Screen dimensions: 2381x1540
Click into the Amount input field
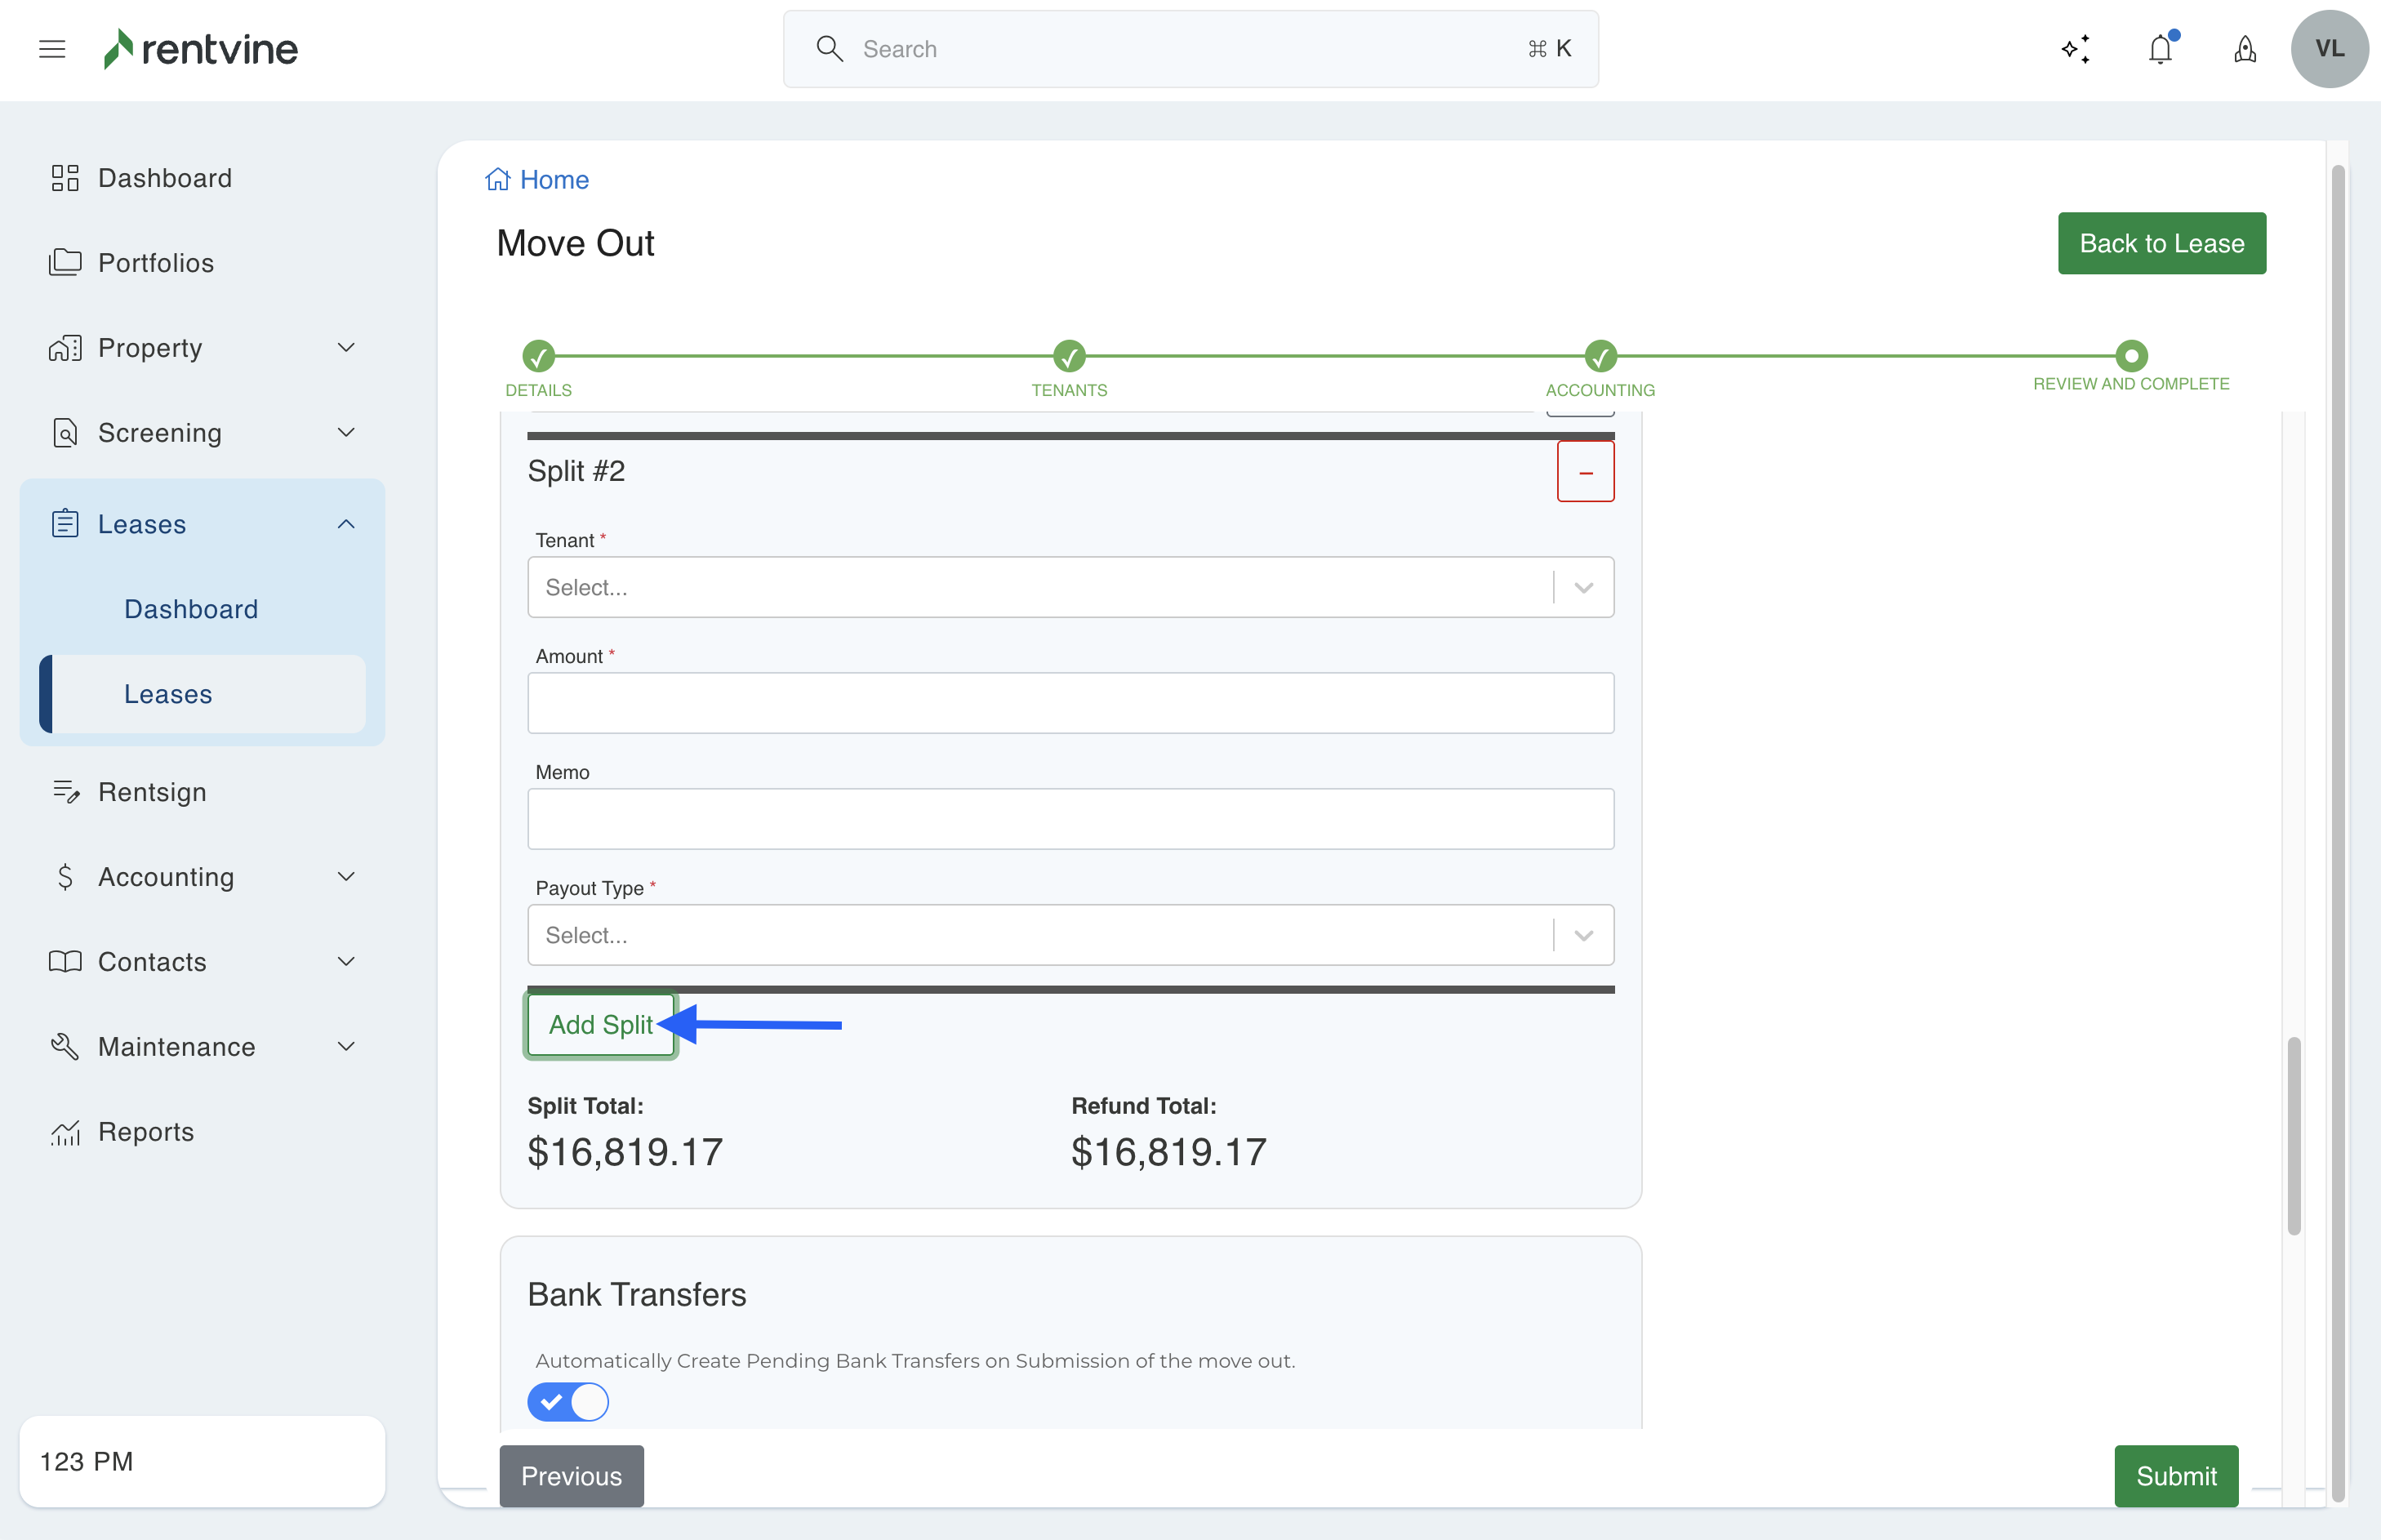(1070, 703)
